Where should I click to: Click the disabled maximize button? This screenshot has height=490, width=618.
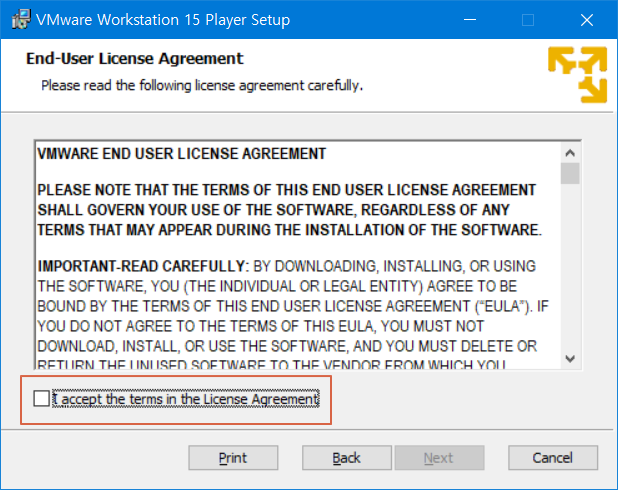click(x=528, y=20)
